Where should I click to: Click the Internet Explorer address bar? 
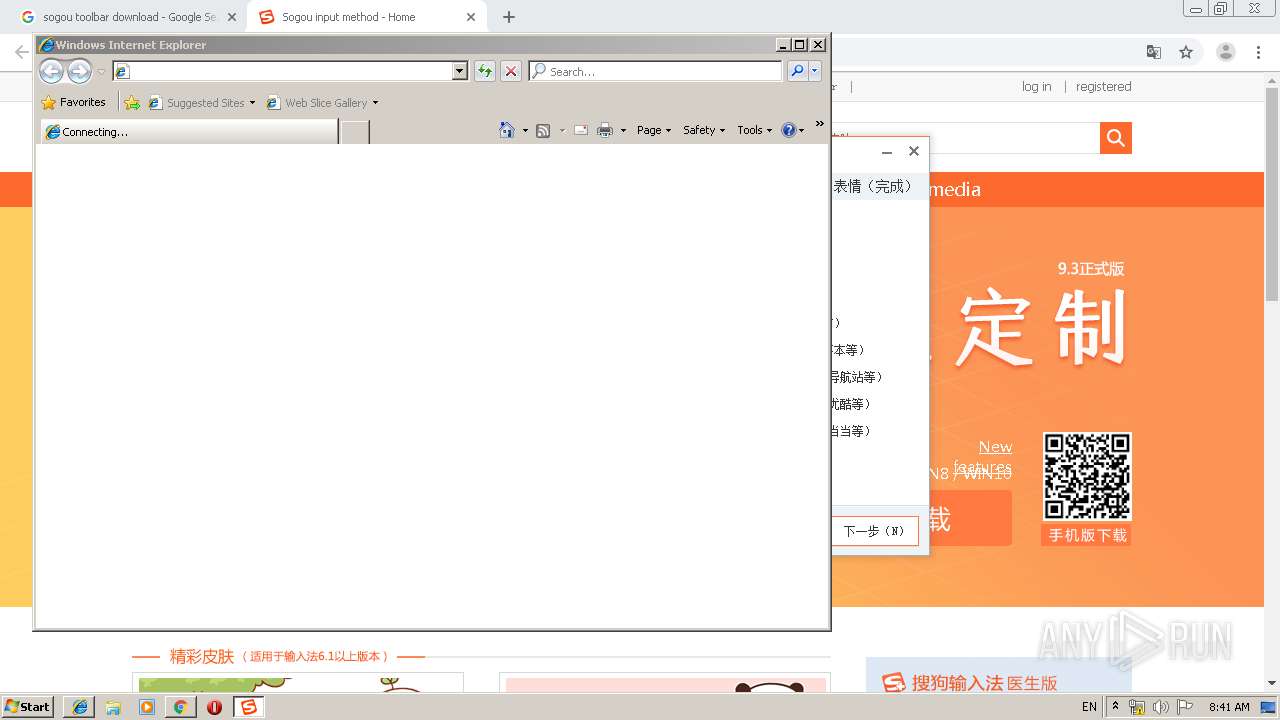click(x=282, y=71)
